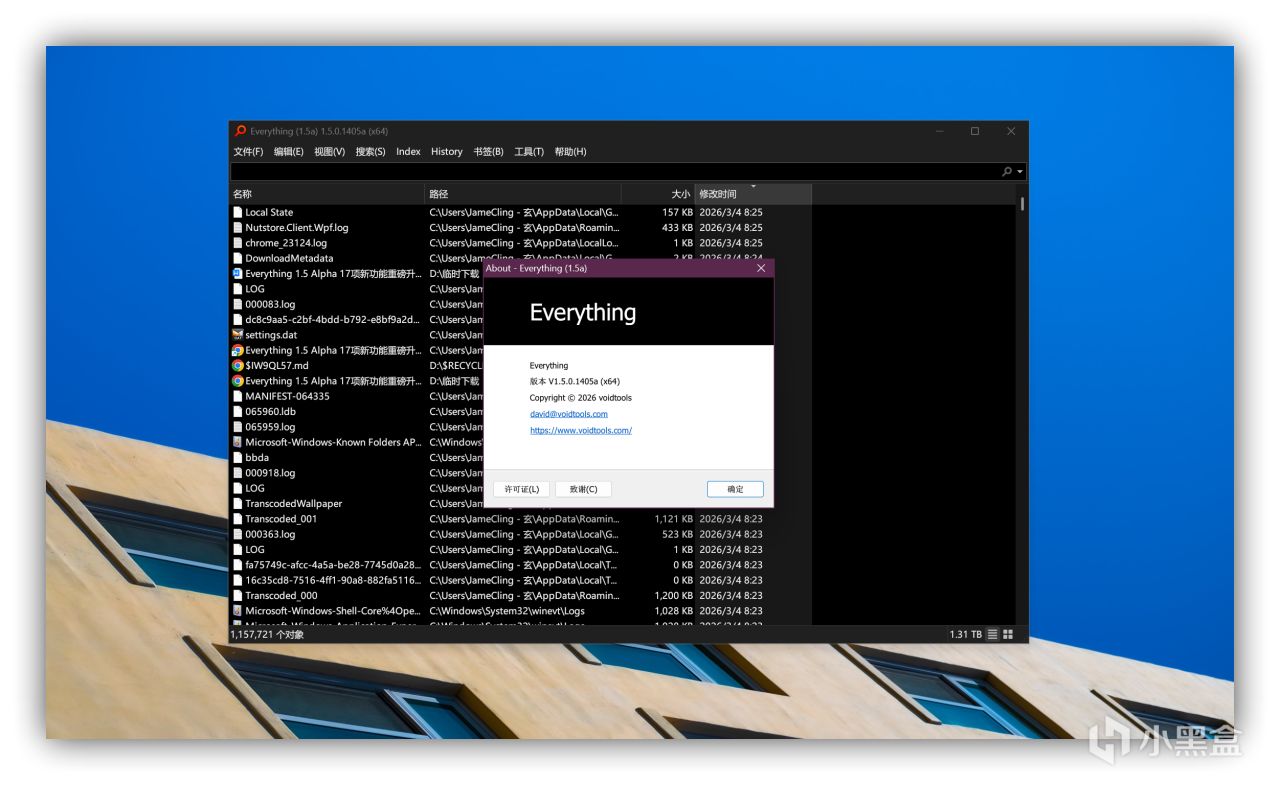The image size is (1280, 785).
Task: Open the History menu
Action: click(x=447, y=152)
